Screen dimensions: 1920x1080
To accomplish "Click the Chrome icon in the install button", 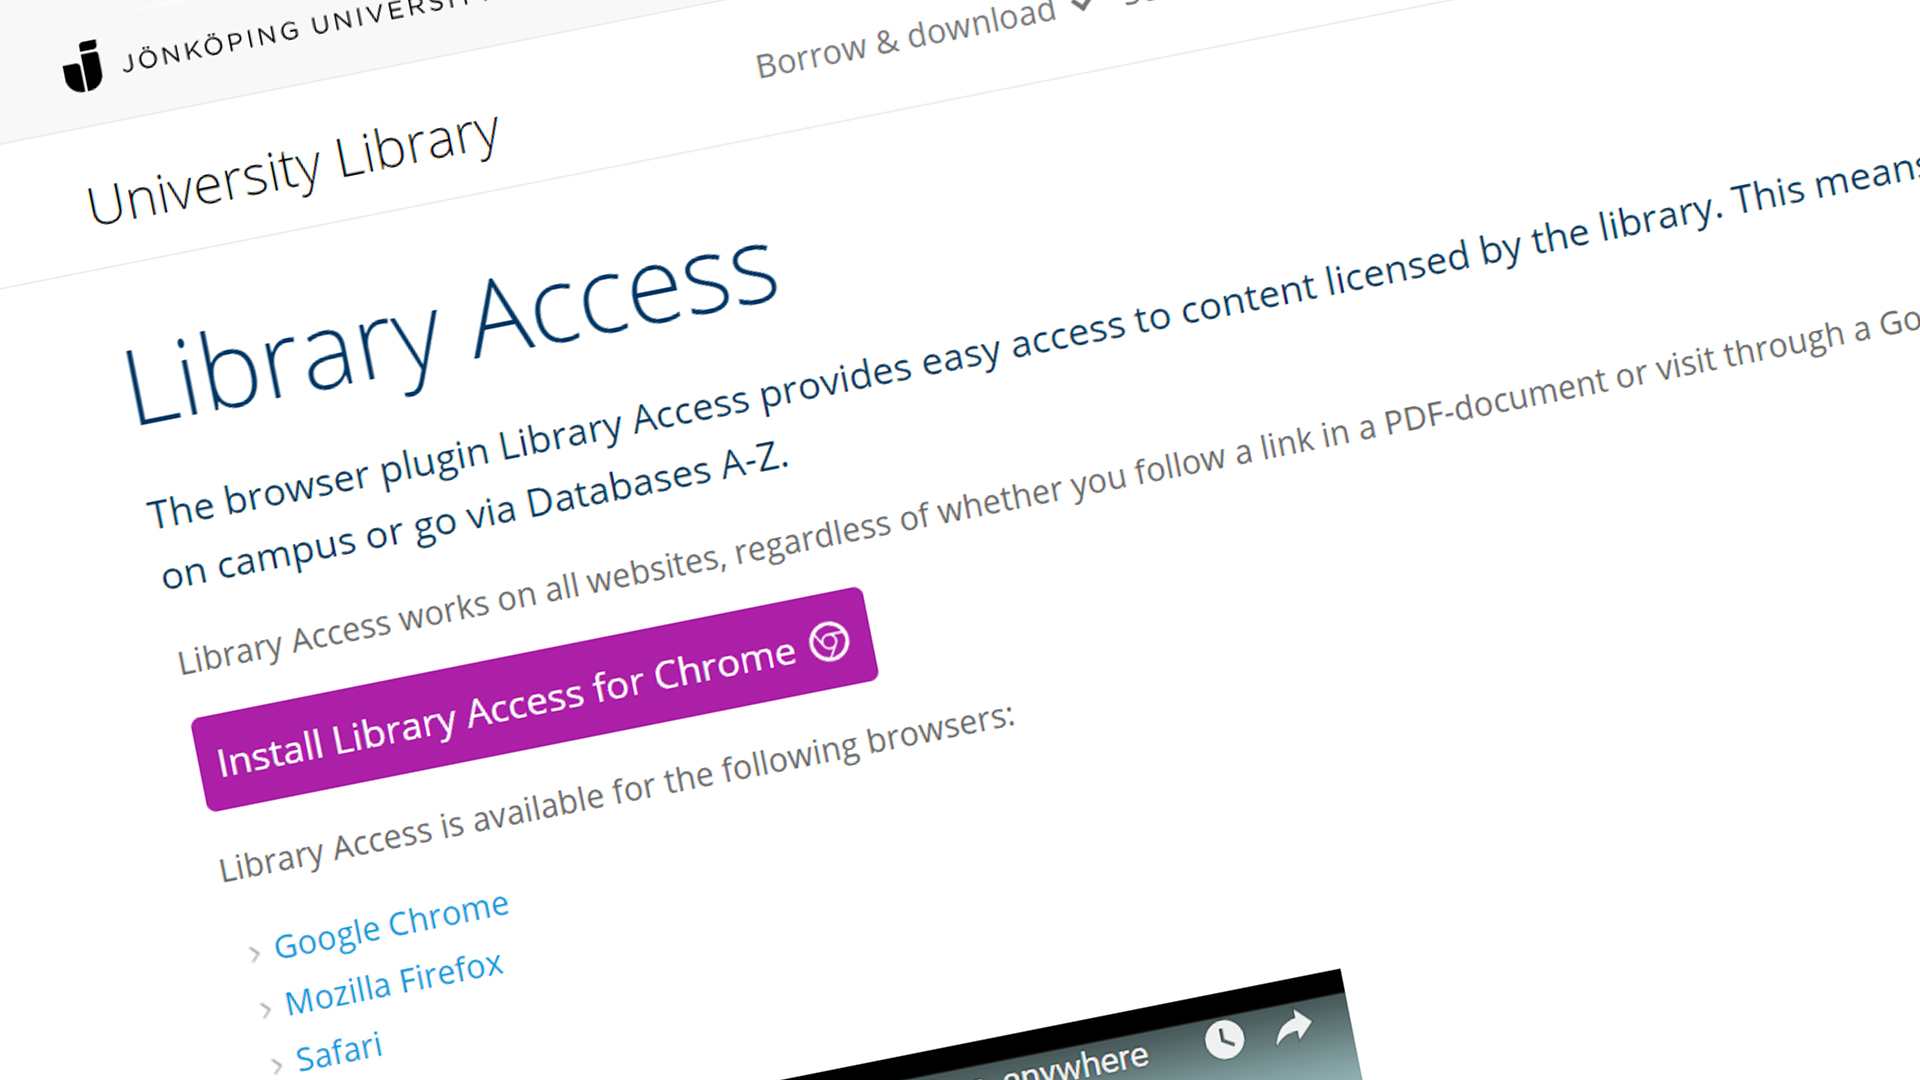I will click(829, 641).
